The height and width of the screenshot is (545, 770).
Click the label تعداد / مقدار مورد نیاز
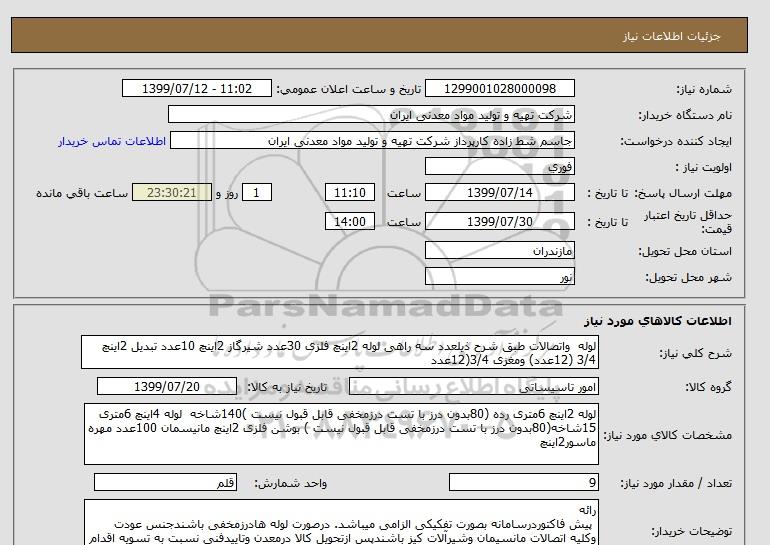coord(676,484)
